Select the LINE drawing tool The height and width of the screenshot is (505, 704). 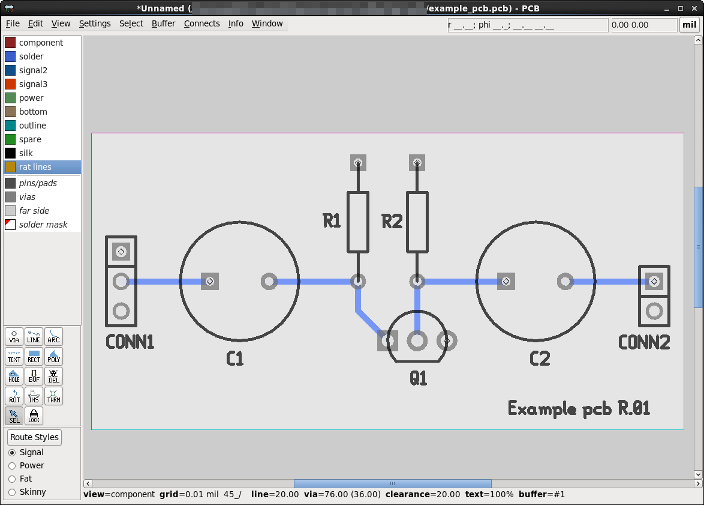pyautogui.click(x=34, y=337)
